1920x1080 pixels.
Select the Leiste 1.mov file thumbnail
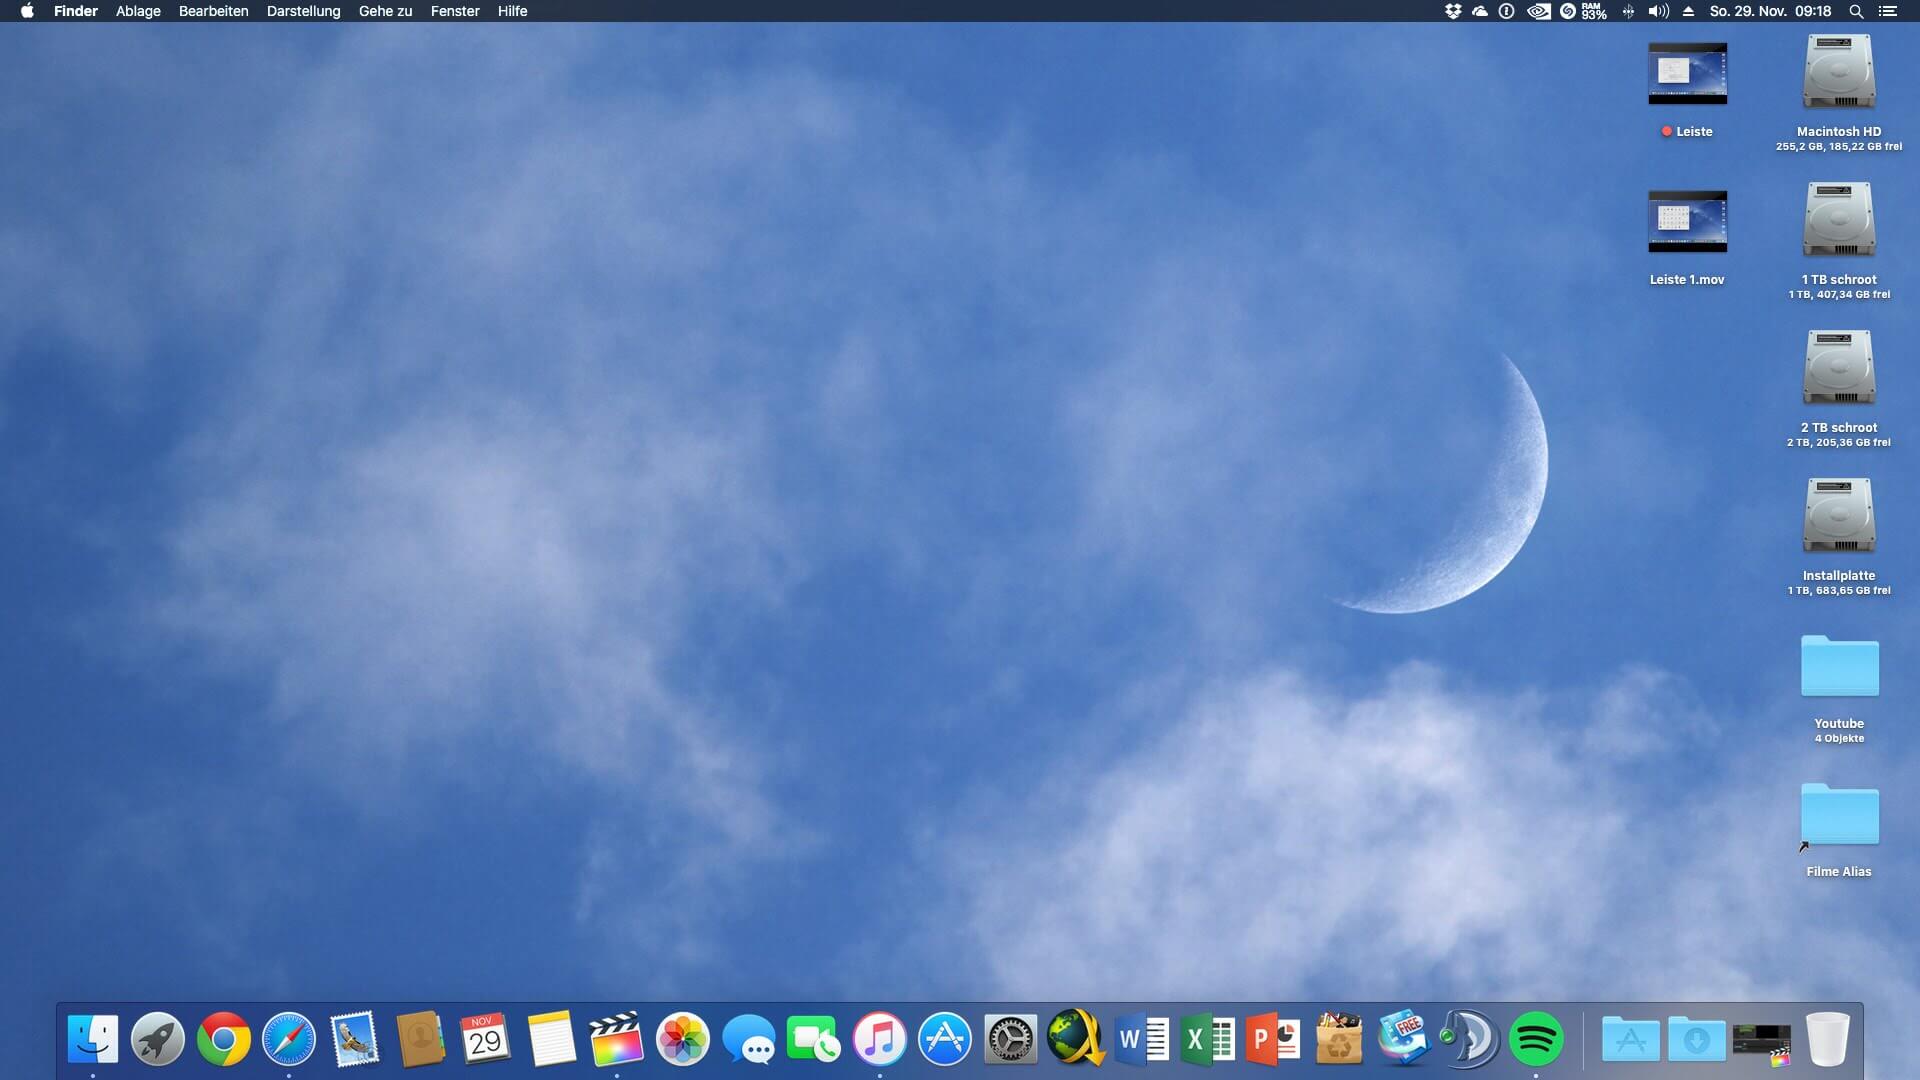1687,222
